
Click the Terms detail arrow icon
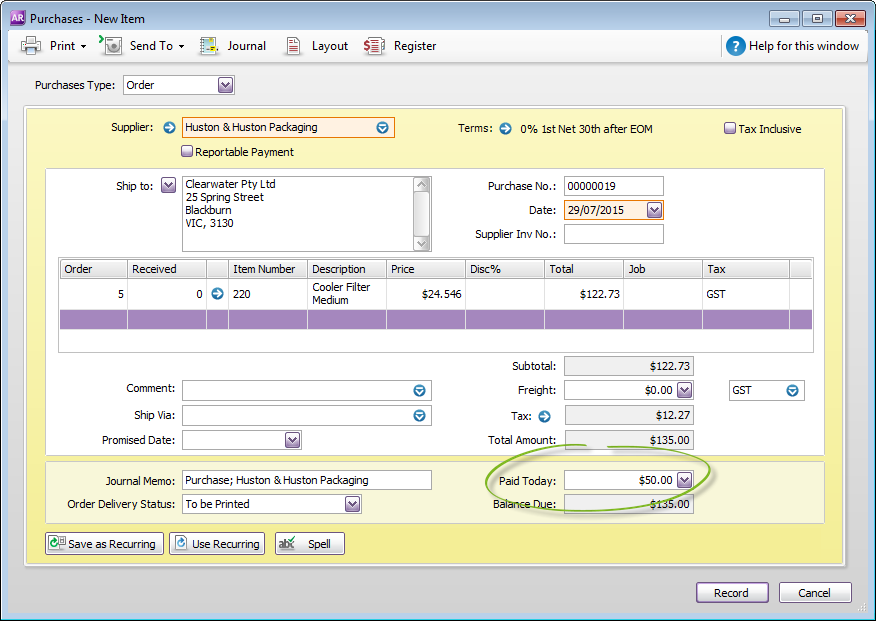click(505, 129)
